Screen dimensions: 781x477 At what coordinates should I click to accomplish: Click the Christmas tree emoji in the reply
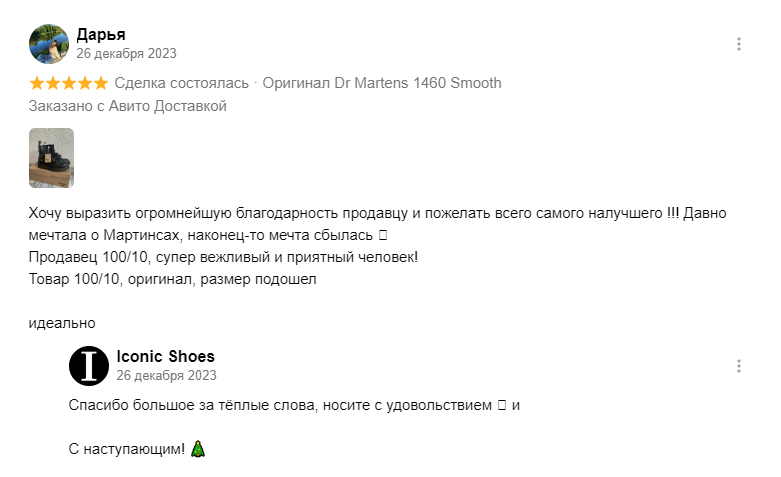198,449
